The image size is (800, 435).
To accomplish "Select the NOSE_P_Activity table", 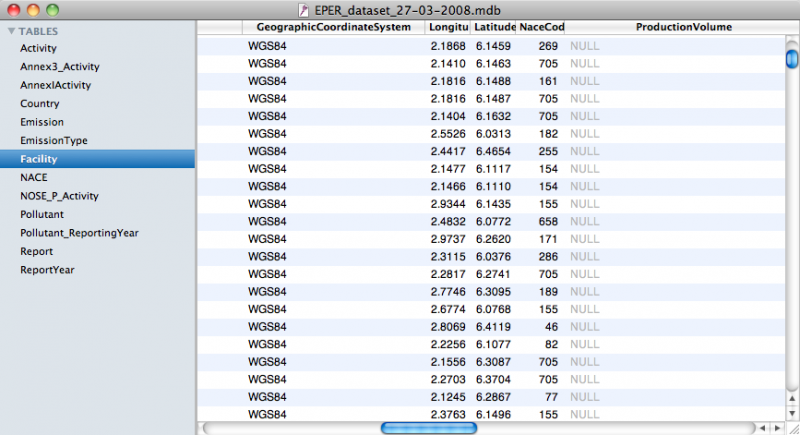I will pyautogui.click(x=59, y=196).
